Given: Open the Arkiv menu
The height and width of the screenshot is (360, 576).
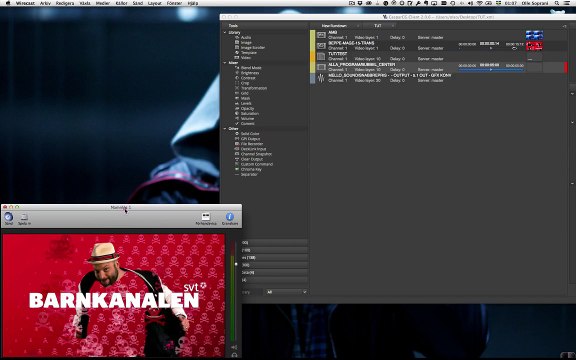Looking at the screenshot, I should [46, 3].
